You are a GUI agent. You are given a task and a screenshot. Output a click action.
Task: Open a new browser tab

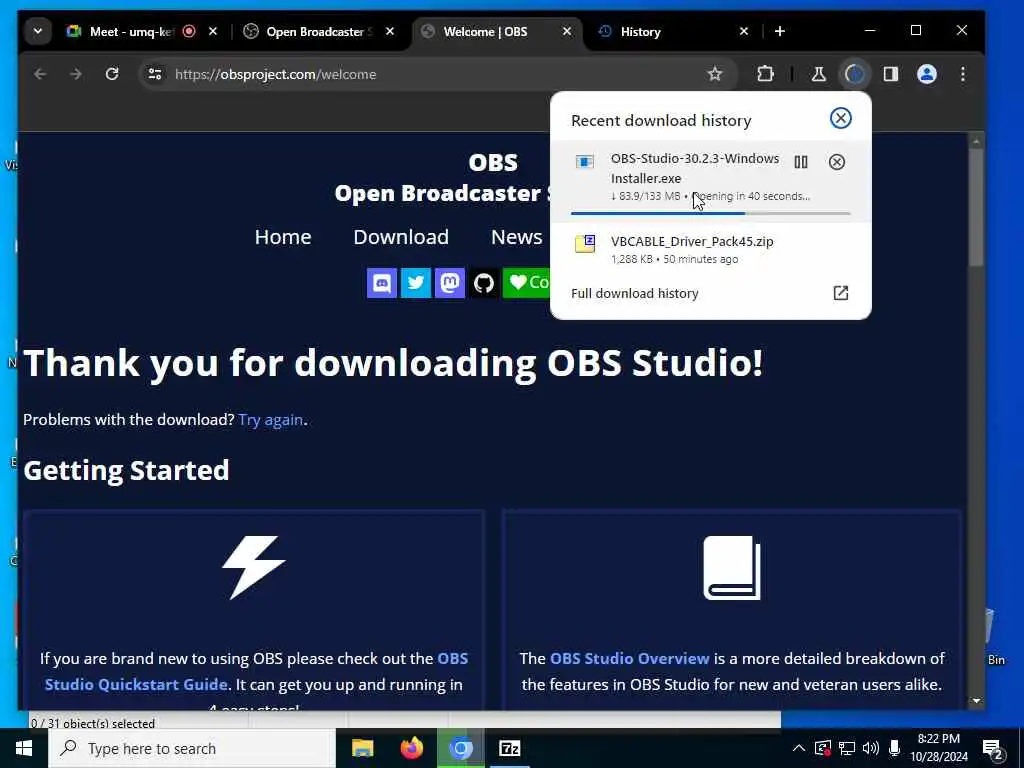[x=780, y=31]
